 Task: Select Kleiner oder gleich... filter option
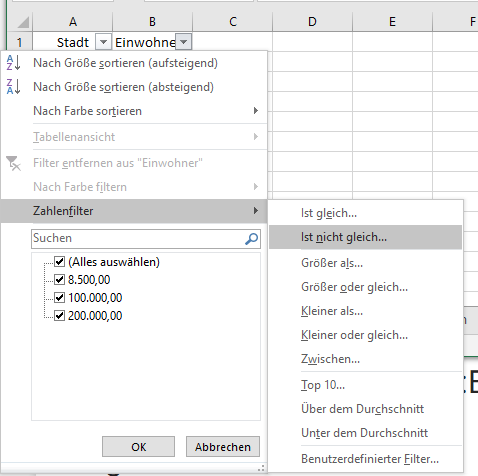[x=366, y=335]
